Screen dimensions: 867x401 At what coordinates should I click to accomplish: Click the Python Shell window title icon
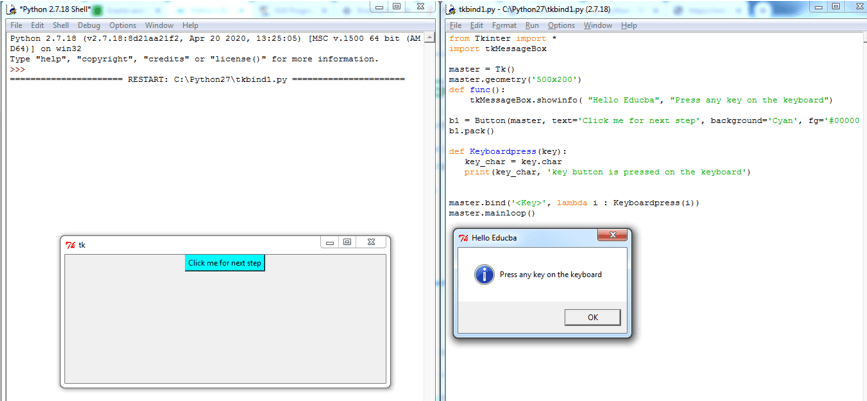pos(10,9)
